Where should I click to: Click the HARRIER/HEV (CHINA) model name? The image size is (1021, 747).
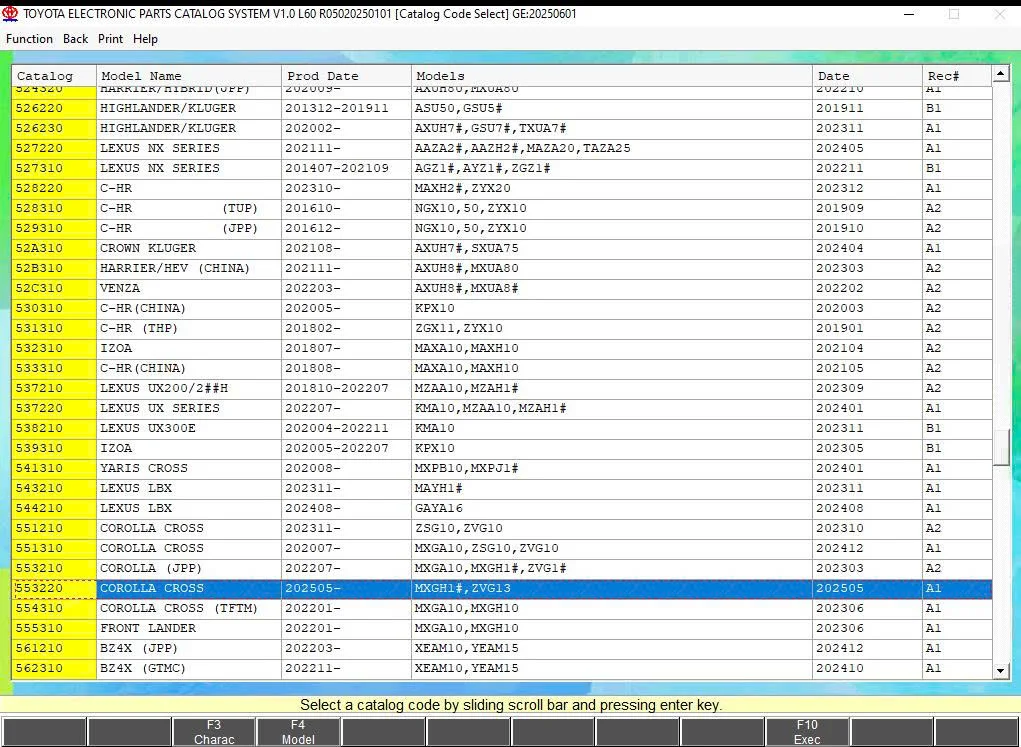coord(175,268)
